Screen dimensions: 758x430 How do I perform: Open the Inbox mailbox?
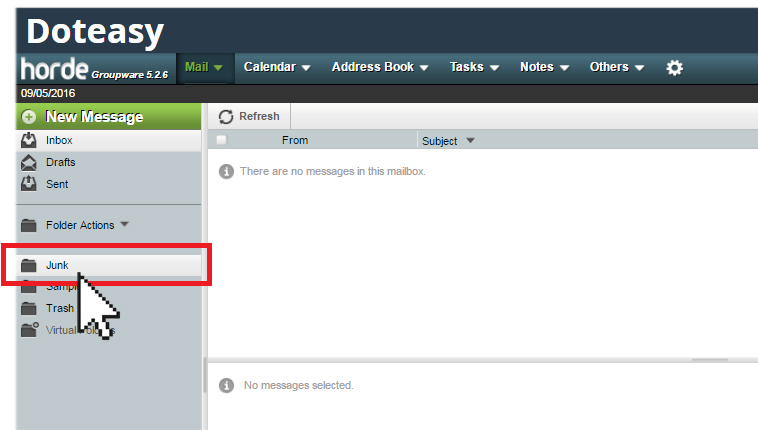(109, 140)
